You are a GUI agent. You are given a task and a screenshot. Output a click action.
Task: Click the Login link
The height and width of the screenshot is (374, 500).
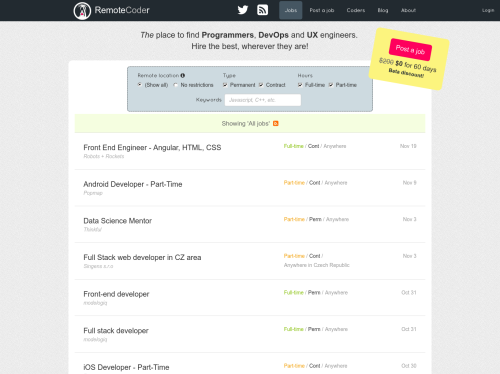(488, 10)
